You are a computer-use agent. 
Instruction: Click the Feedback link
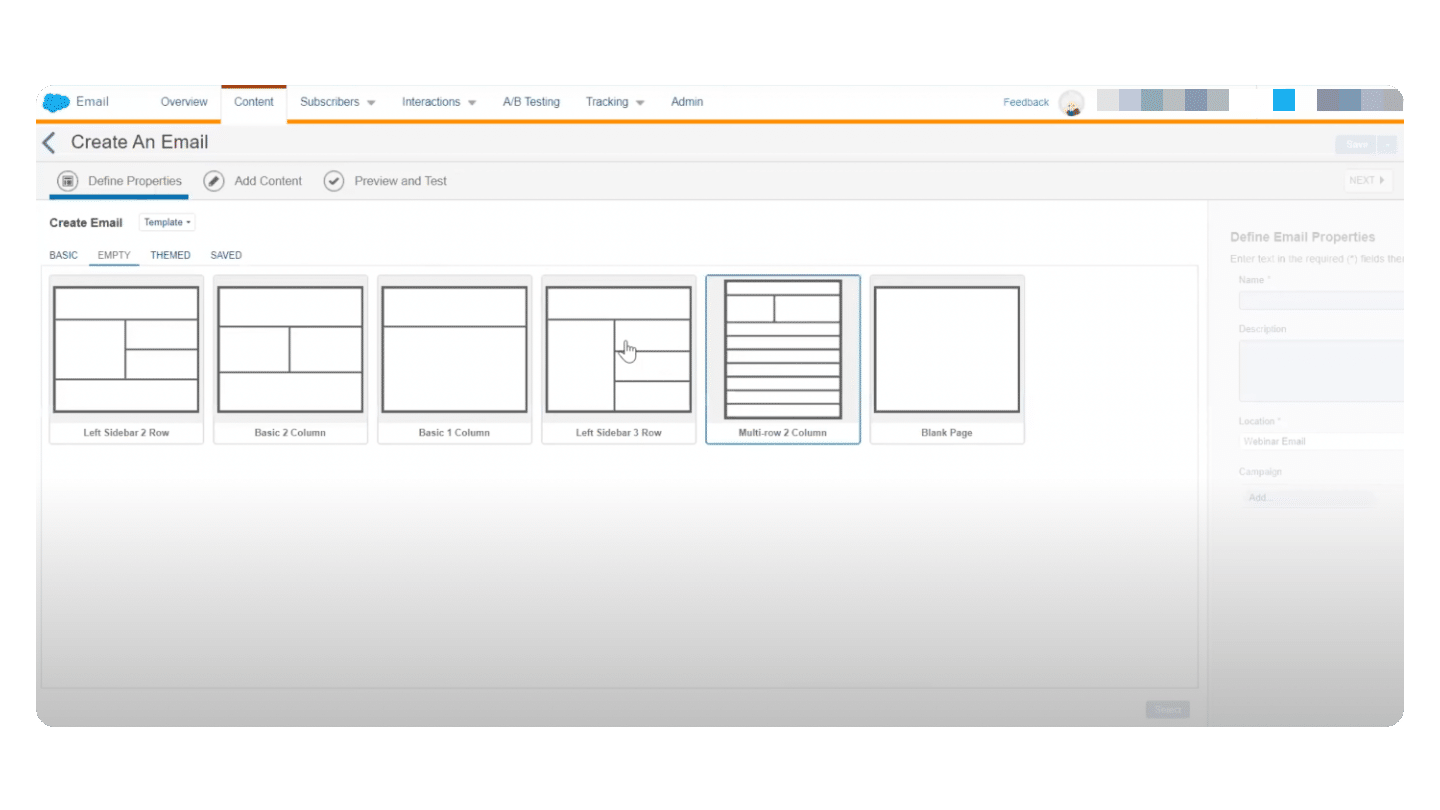click(1026, 102)
